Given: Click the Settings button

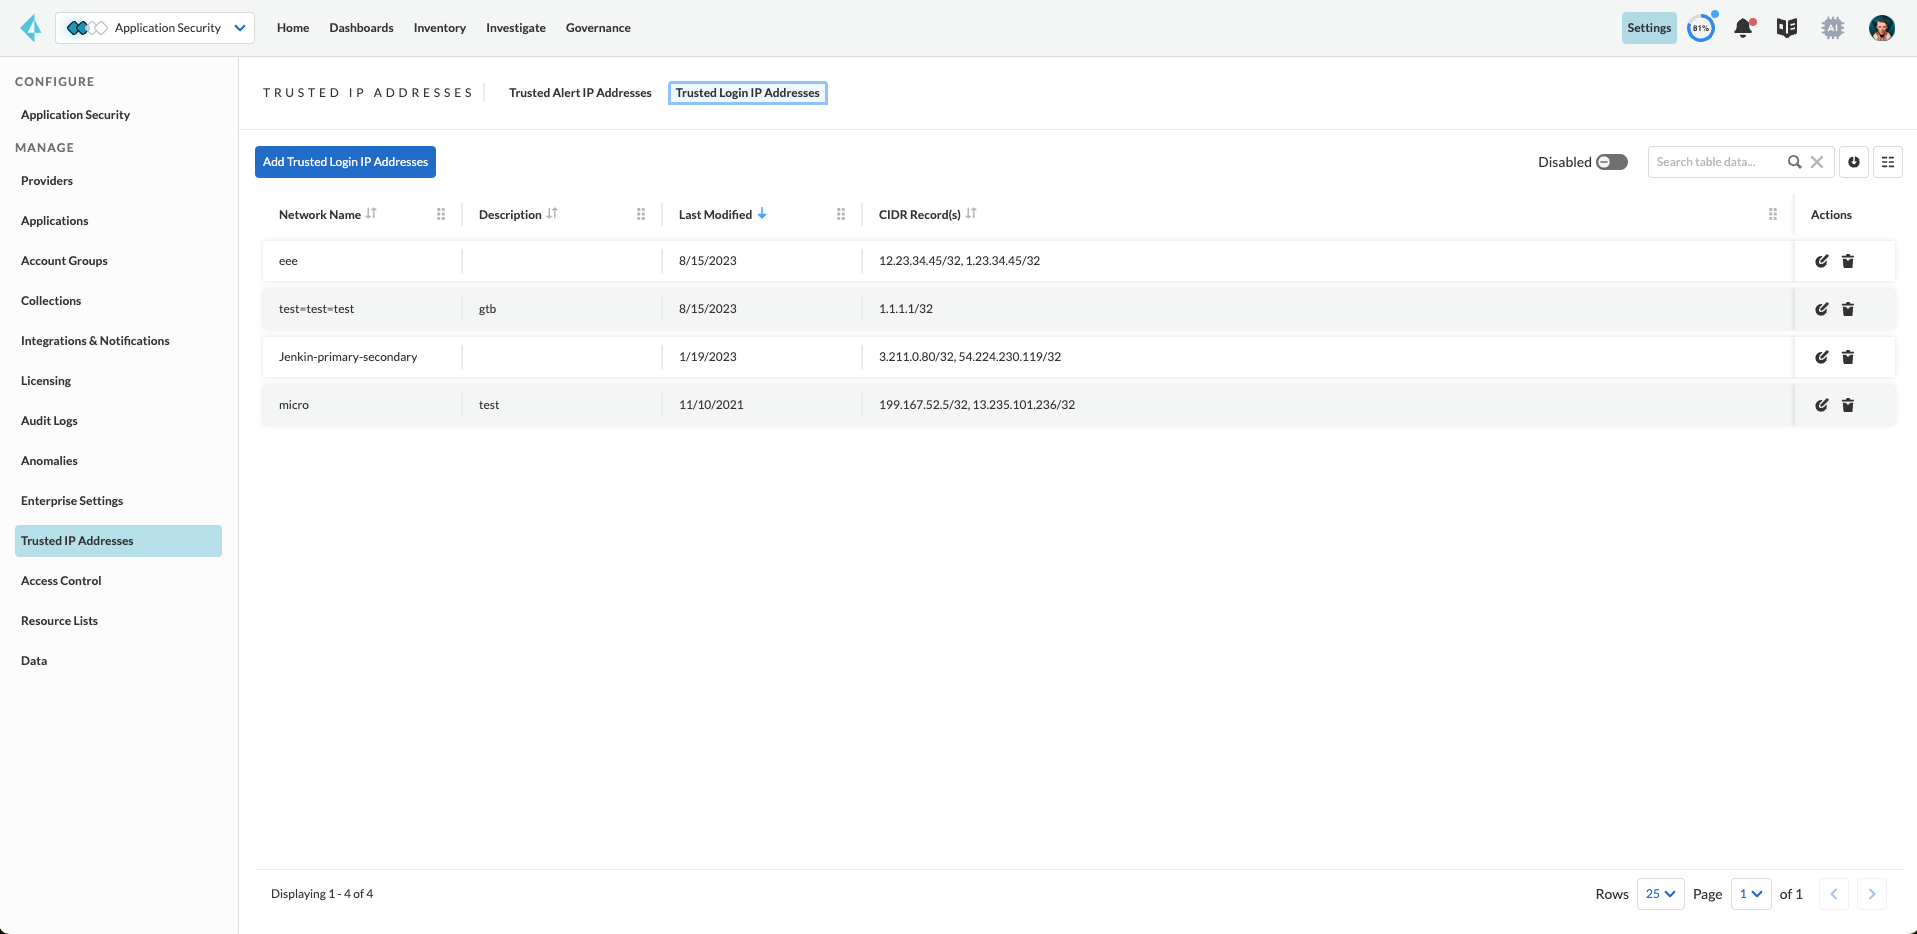Looking at the screenshot, I should 1649,28.
